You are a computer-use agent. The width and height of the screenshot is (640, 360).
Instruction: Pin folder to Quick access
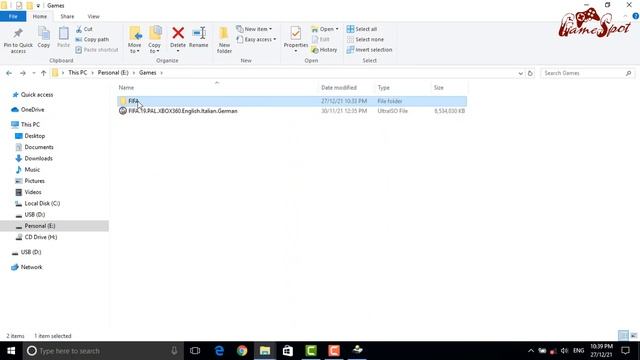click(x=18, y=40)
